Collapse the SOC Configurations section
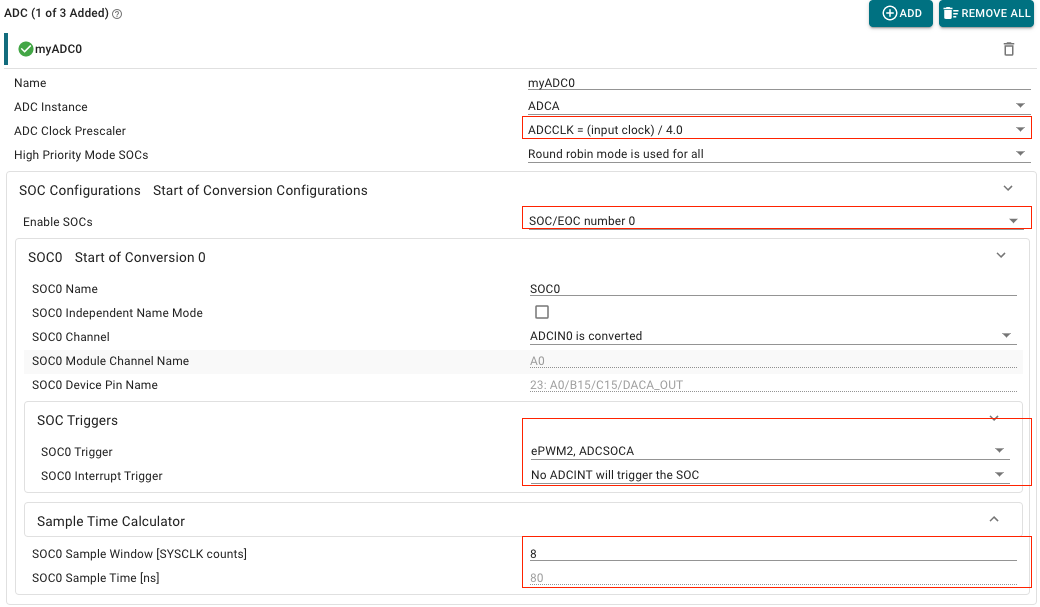Image resolution: width=1040 pixels, height=607 pixels. (x=1008, y=188)
